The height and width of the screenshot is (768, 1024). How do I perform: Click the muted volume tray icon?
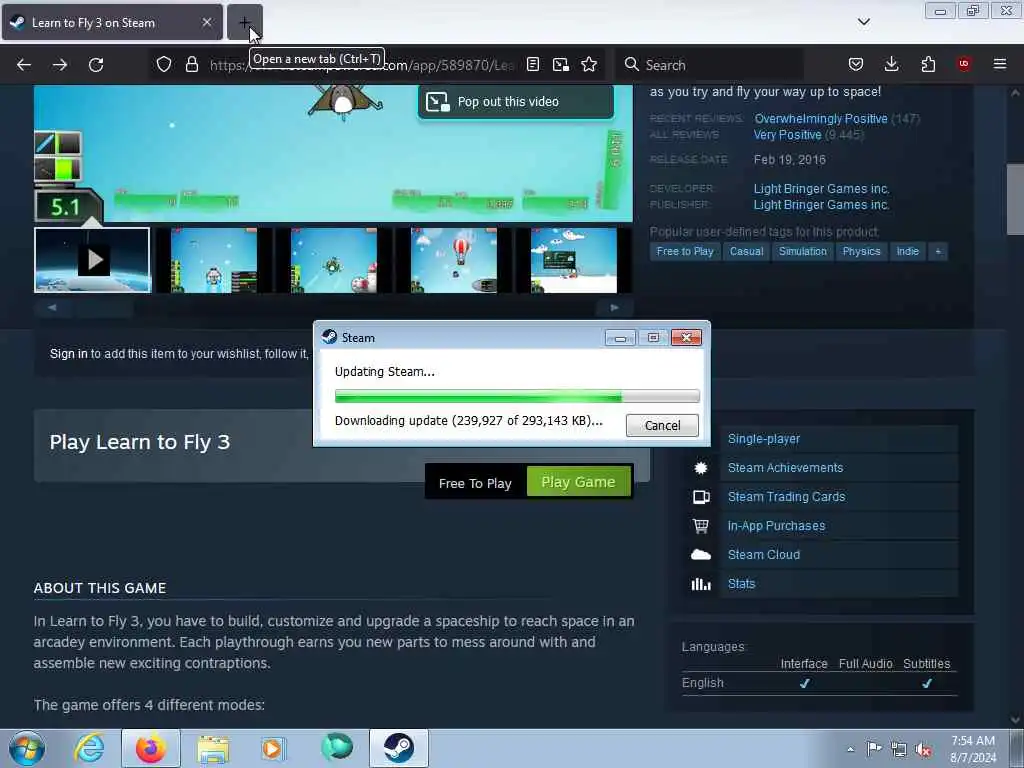coord(923,749)
